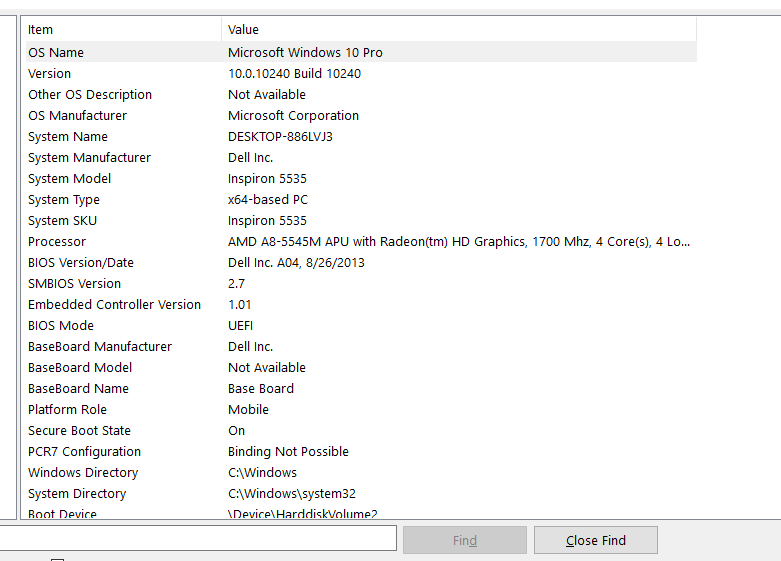Screen dimensions: 781x561
Task: Click the C:\Windows\system32 value
Action: (x=292, y=493)
